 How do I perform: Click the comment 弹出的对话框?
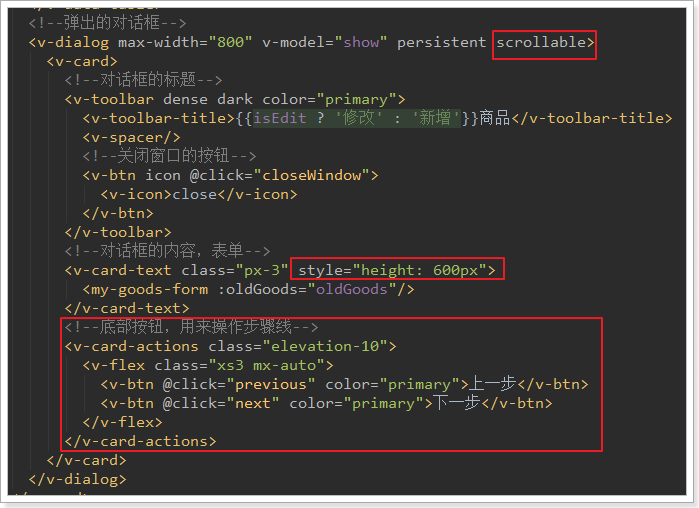(107, 23)
